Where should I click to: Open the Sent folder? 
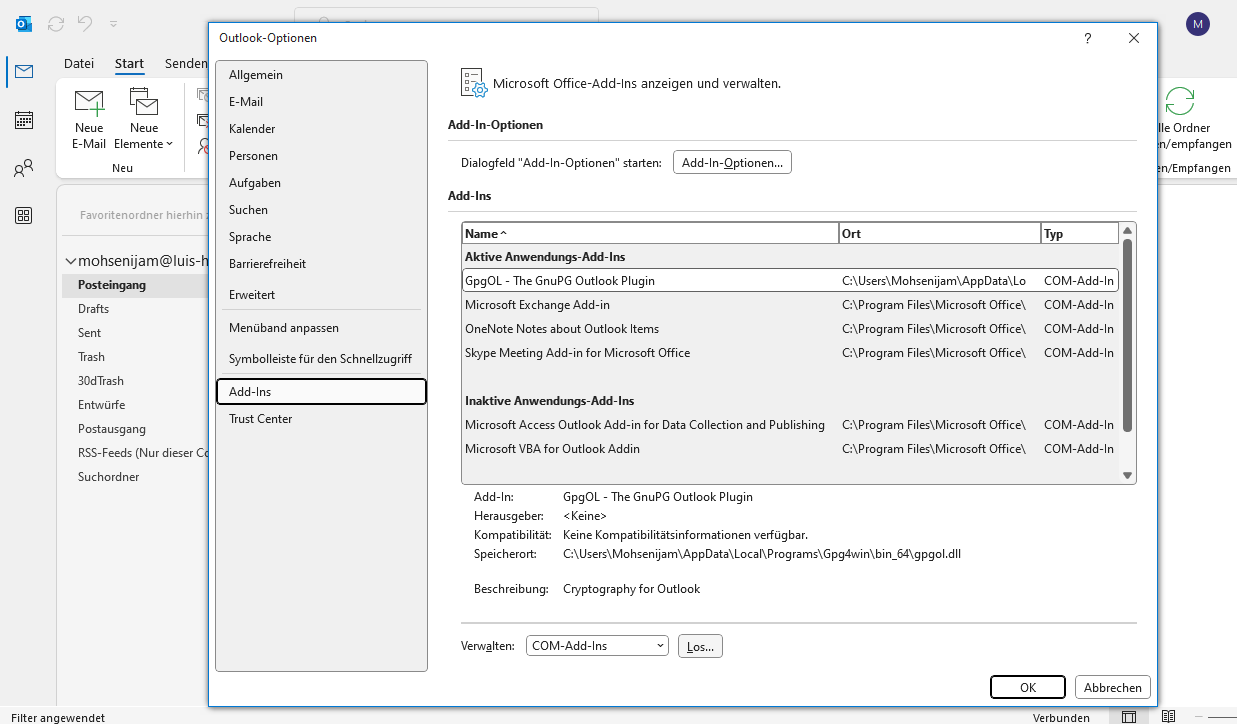tap(134, 333)
